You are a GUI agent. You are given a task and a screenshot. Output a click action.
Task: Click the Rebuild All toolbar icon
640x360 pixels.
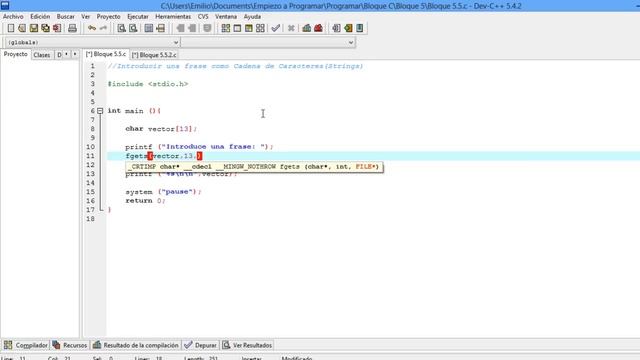(260, 28)
